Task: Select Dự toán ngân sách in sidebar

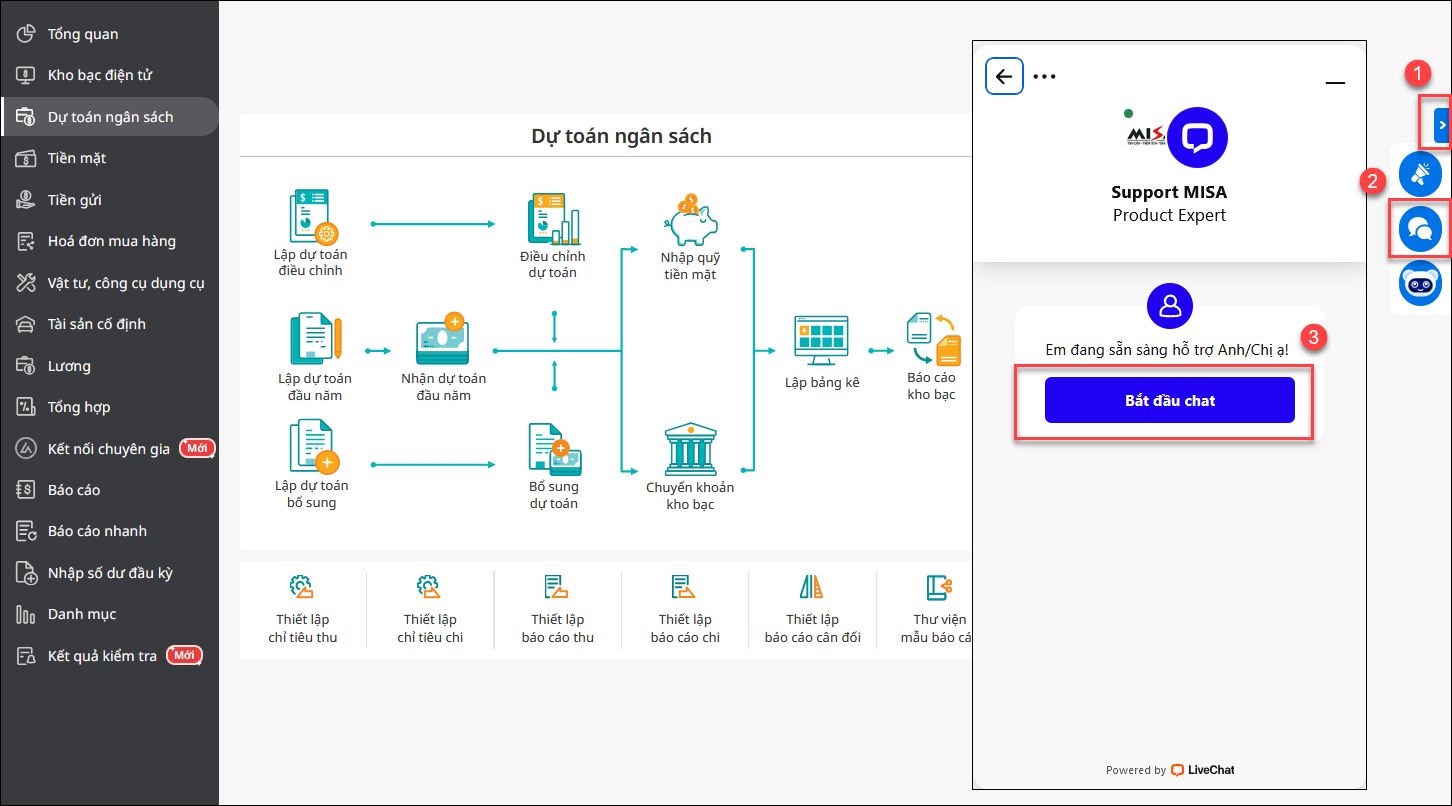Action: [109, 117]
